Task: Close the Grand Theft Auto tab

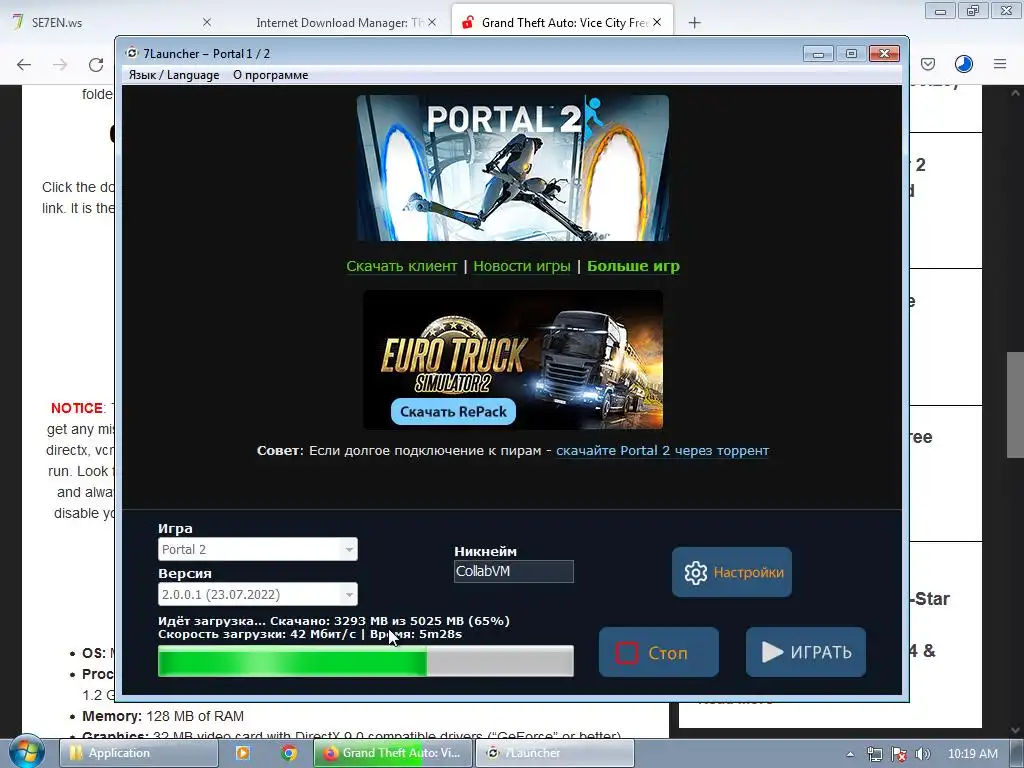Action: pos(657,22)
